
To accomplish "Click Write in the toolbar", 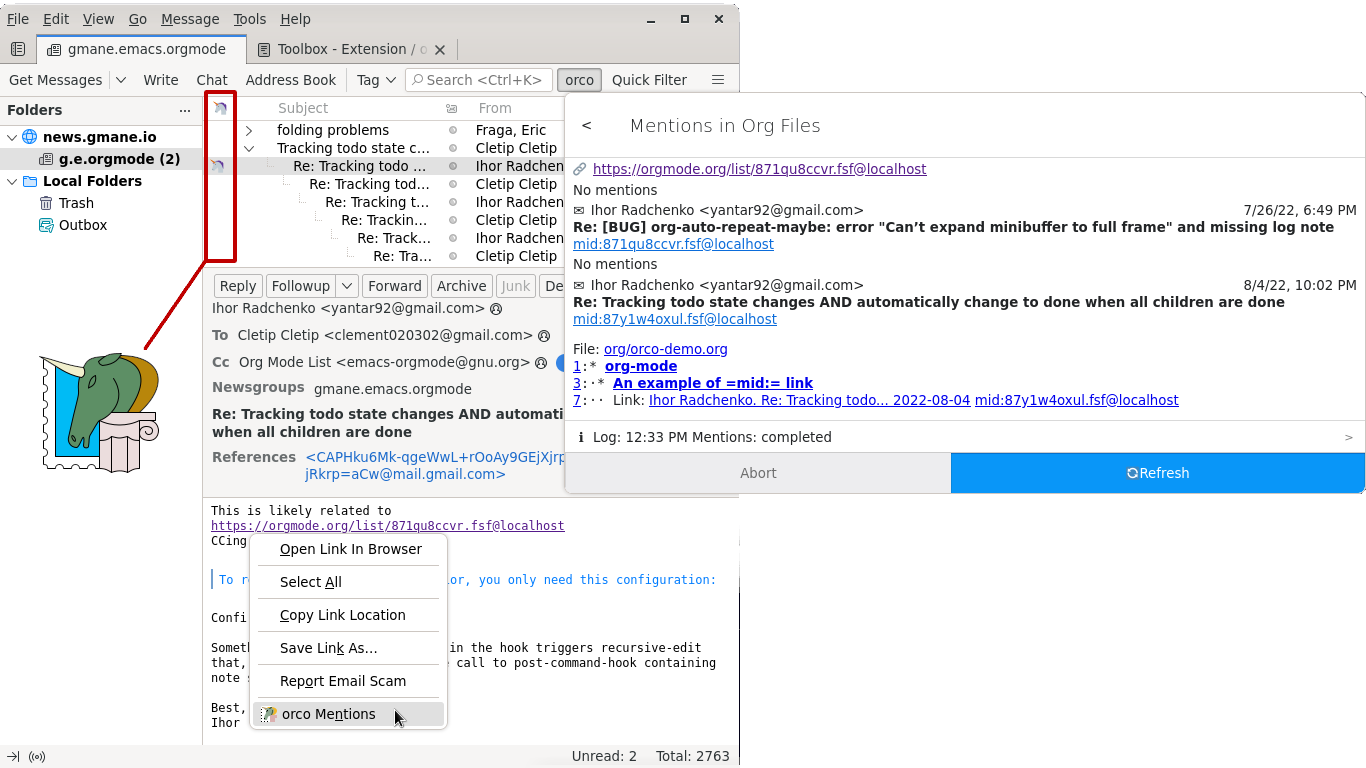I will point(160,80).
